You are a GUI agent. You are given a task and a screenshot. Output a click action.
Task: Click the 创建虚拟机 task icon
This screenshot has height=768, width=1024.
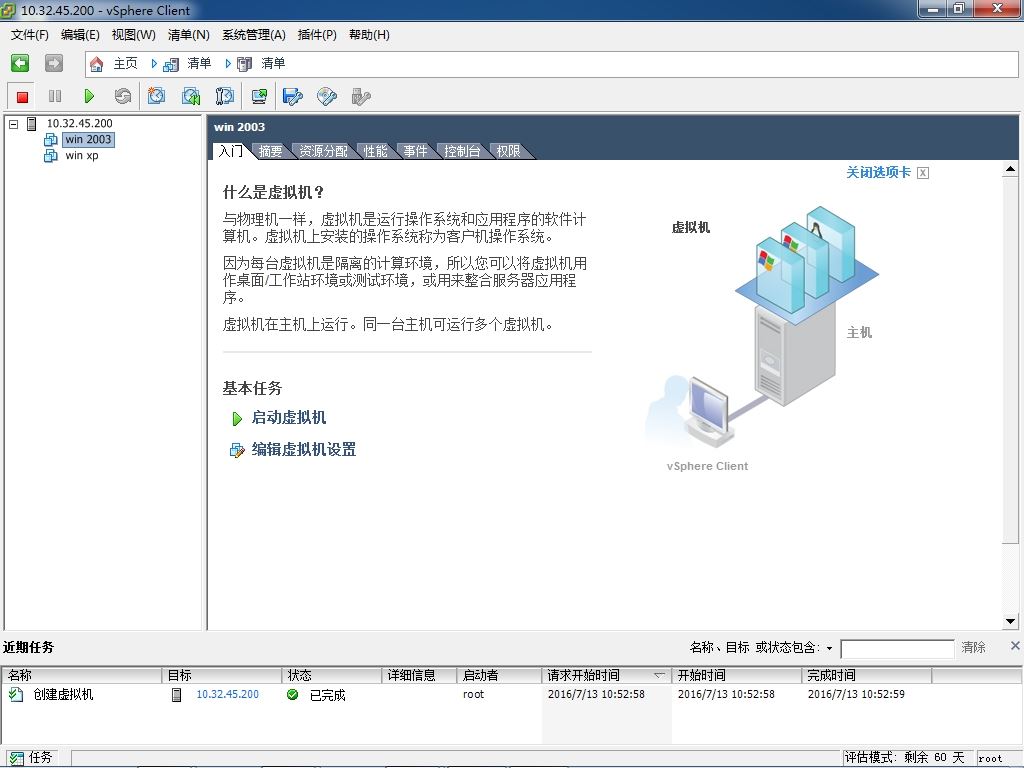16,694
